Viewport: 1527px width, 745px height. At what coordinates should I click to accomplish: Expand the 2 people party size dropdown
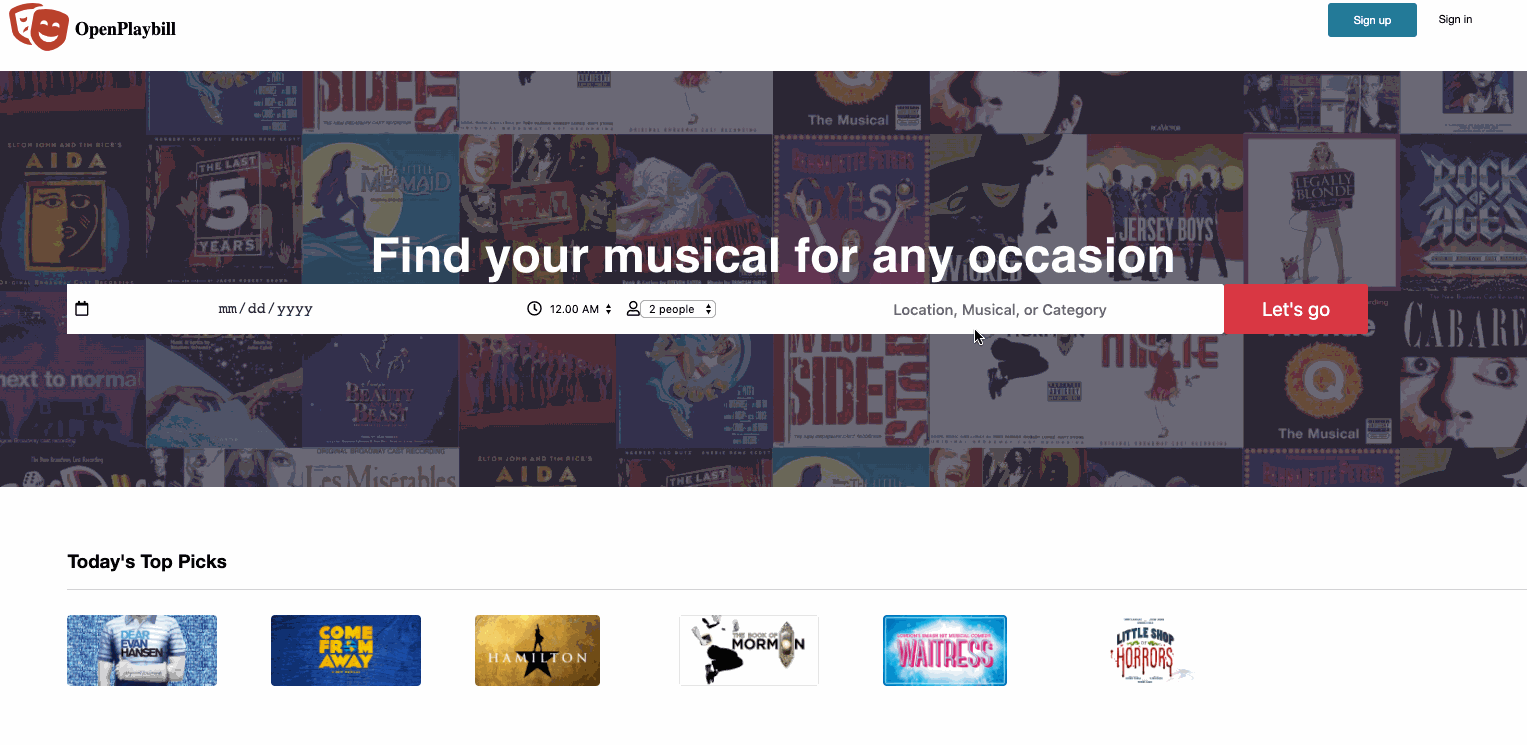click(678, 309)
